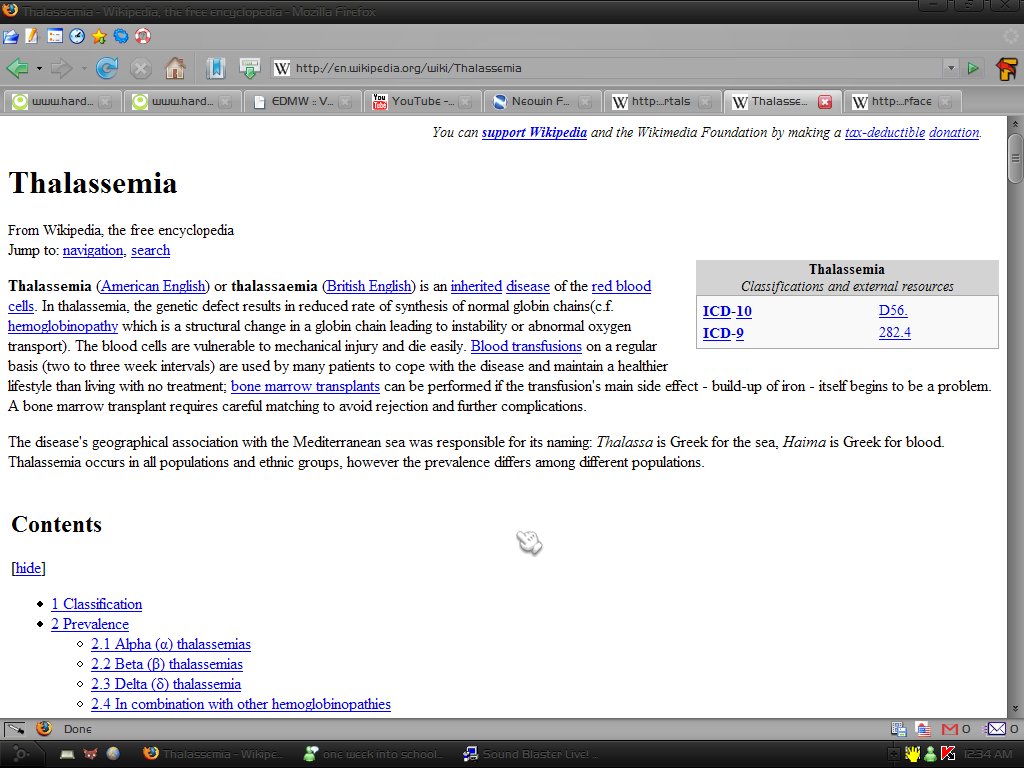
Task: Open the downloads icon in the toolbar
Action: tap(249, 68)
